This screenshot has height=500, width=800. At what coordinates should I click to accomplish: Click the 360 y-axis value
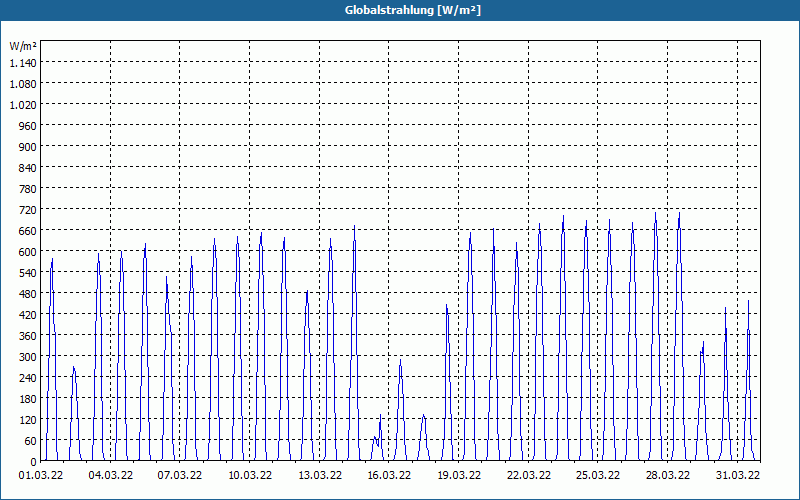tap(28, 336)
